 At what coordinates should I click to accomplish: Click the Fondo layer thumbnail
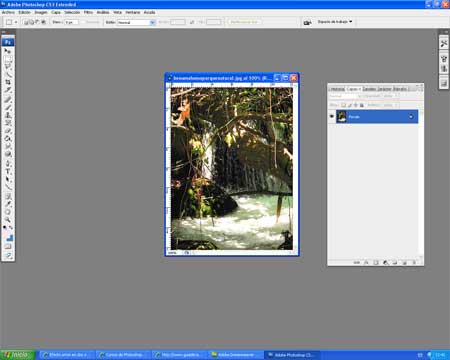[341, 117]
